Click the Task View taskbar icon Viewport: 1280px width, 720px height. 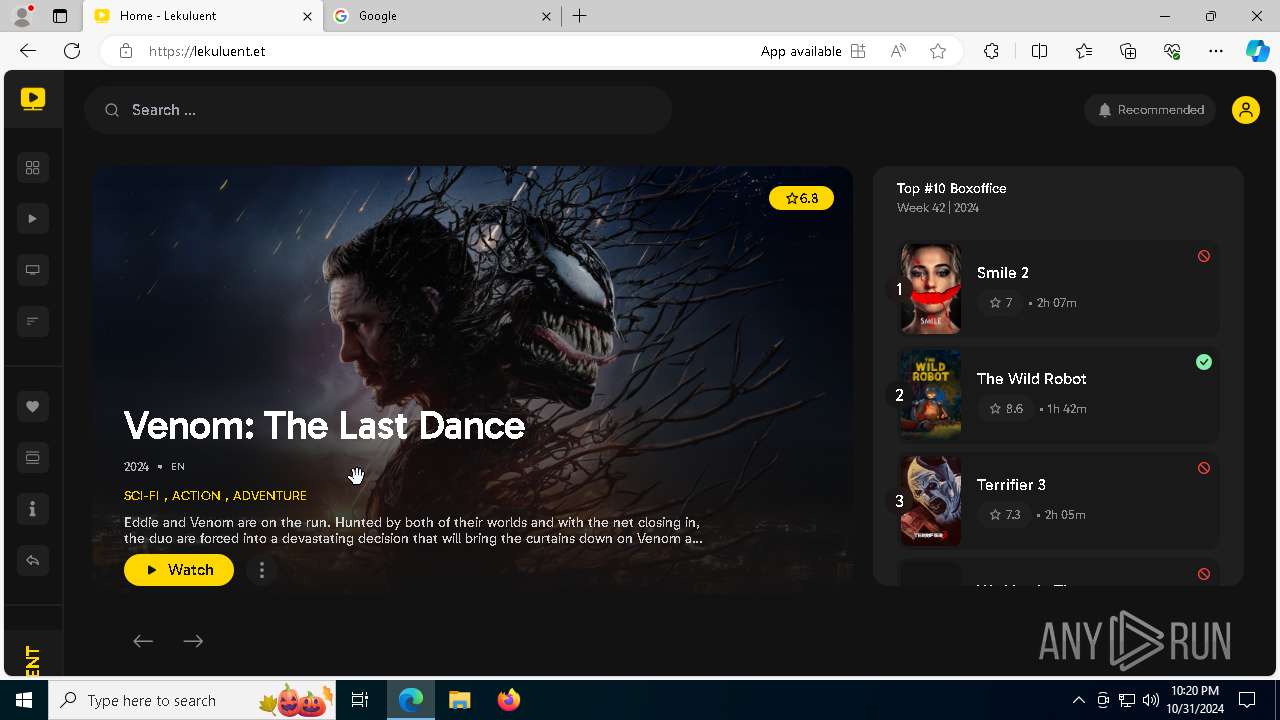(360, 700)
